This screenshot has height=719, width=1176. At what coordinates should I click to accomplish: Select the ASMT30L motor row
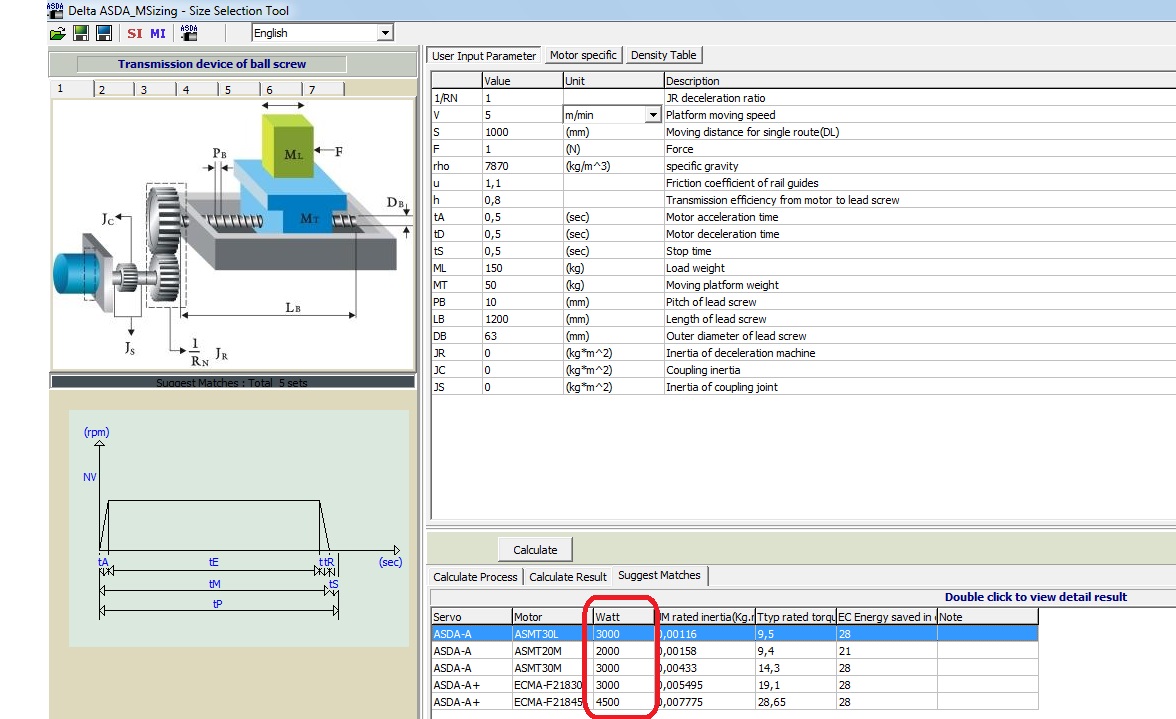[x=734, y=634]
